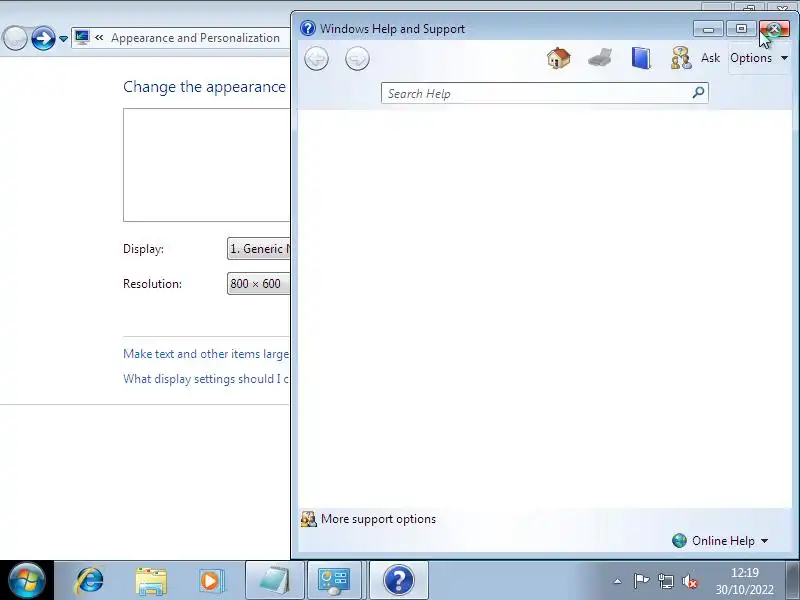Open the Resolution 800 × 600 dropdown
Image resolution: width=800 pixels, height=600 pixels.
click(x=258, y=284)
